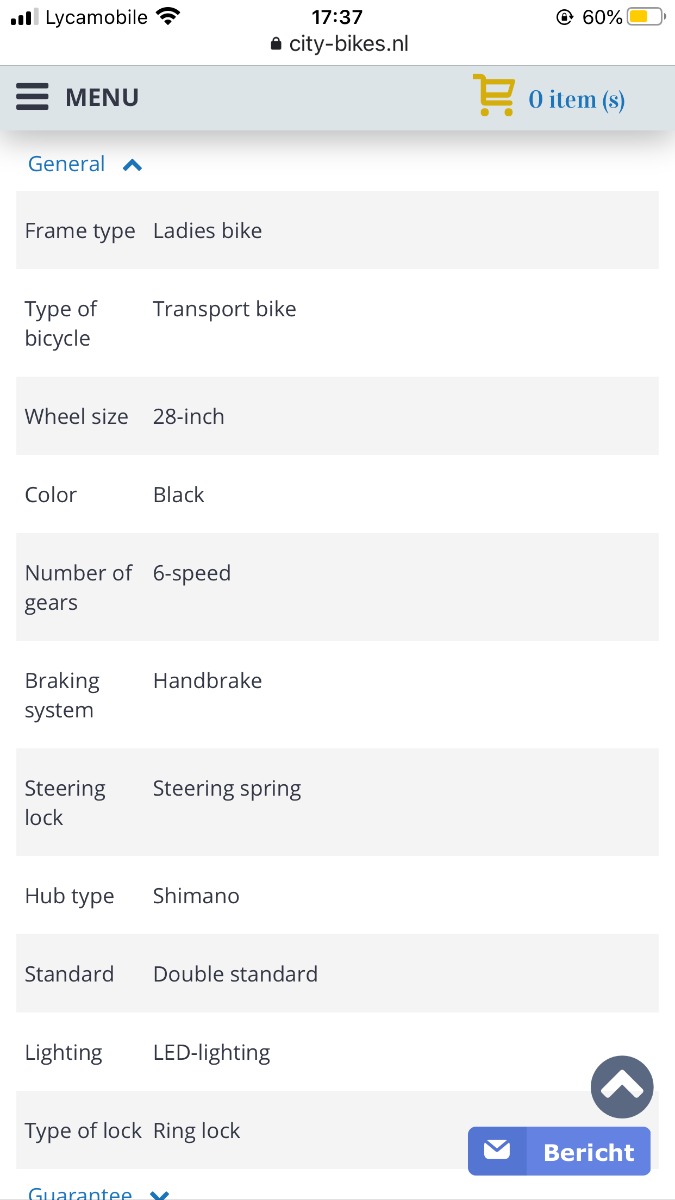Click the shopping cart icon
The image size is (675, 1200).
493,96
